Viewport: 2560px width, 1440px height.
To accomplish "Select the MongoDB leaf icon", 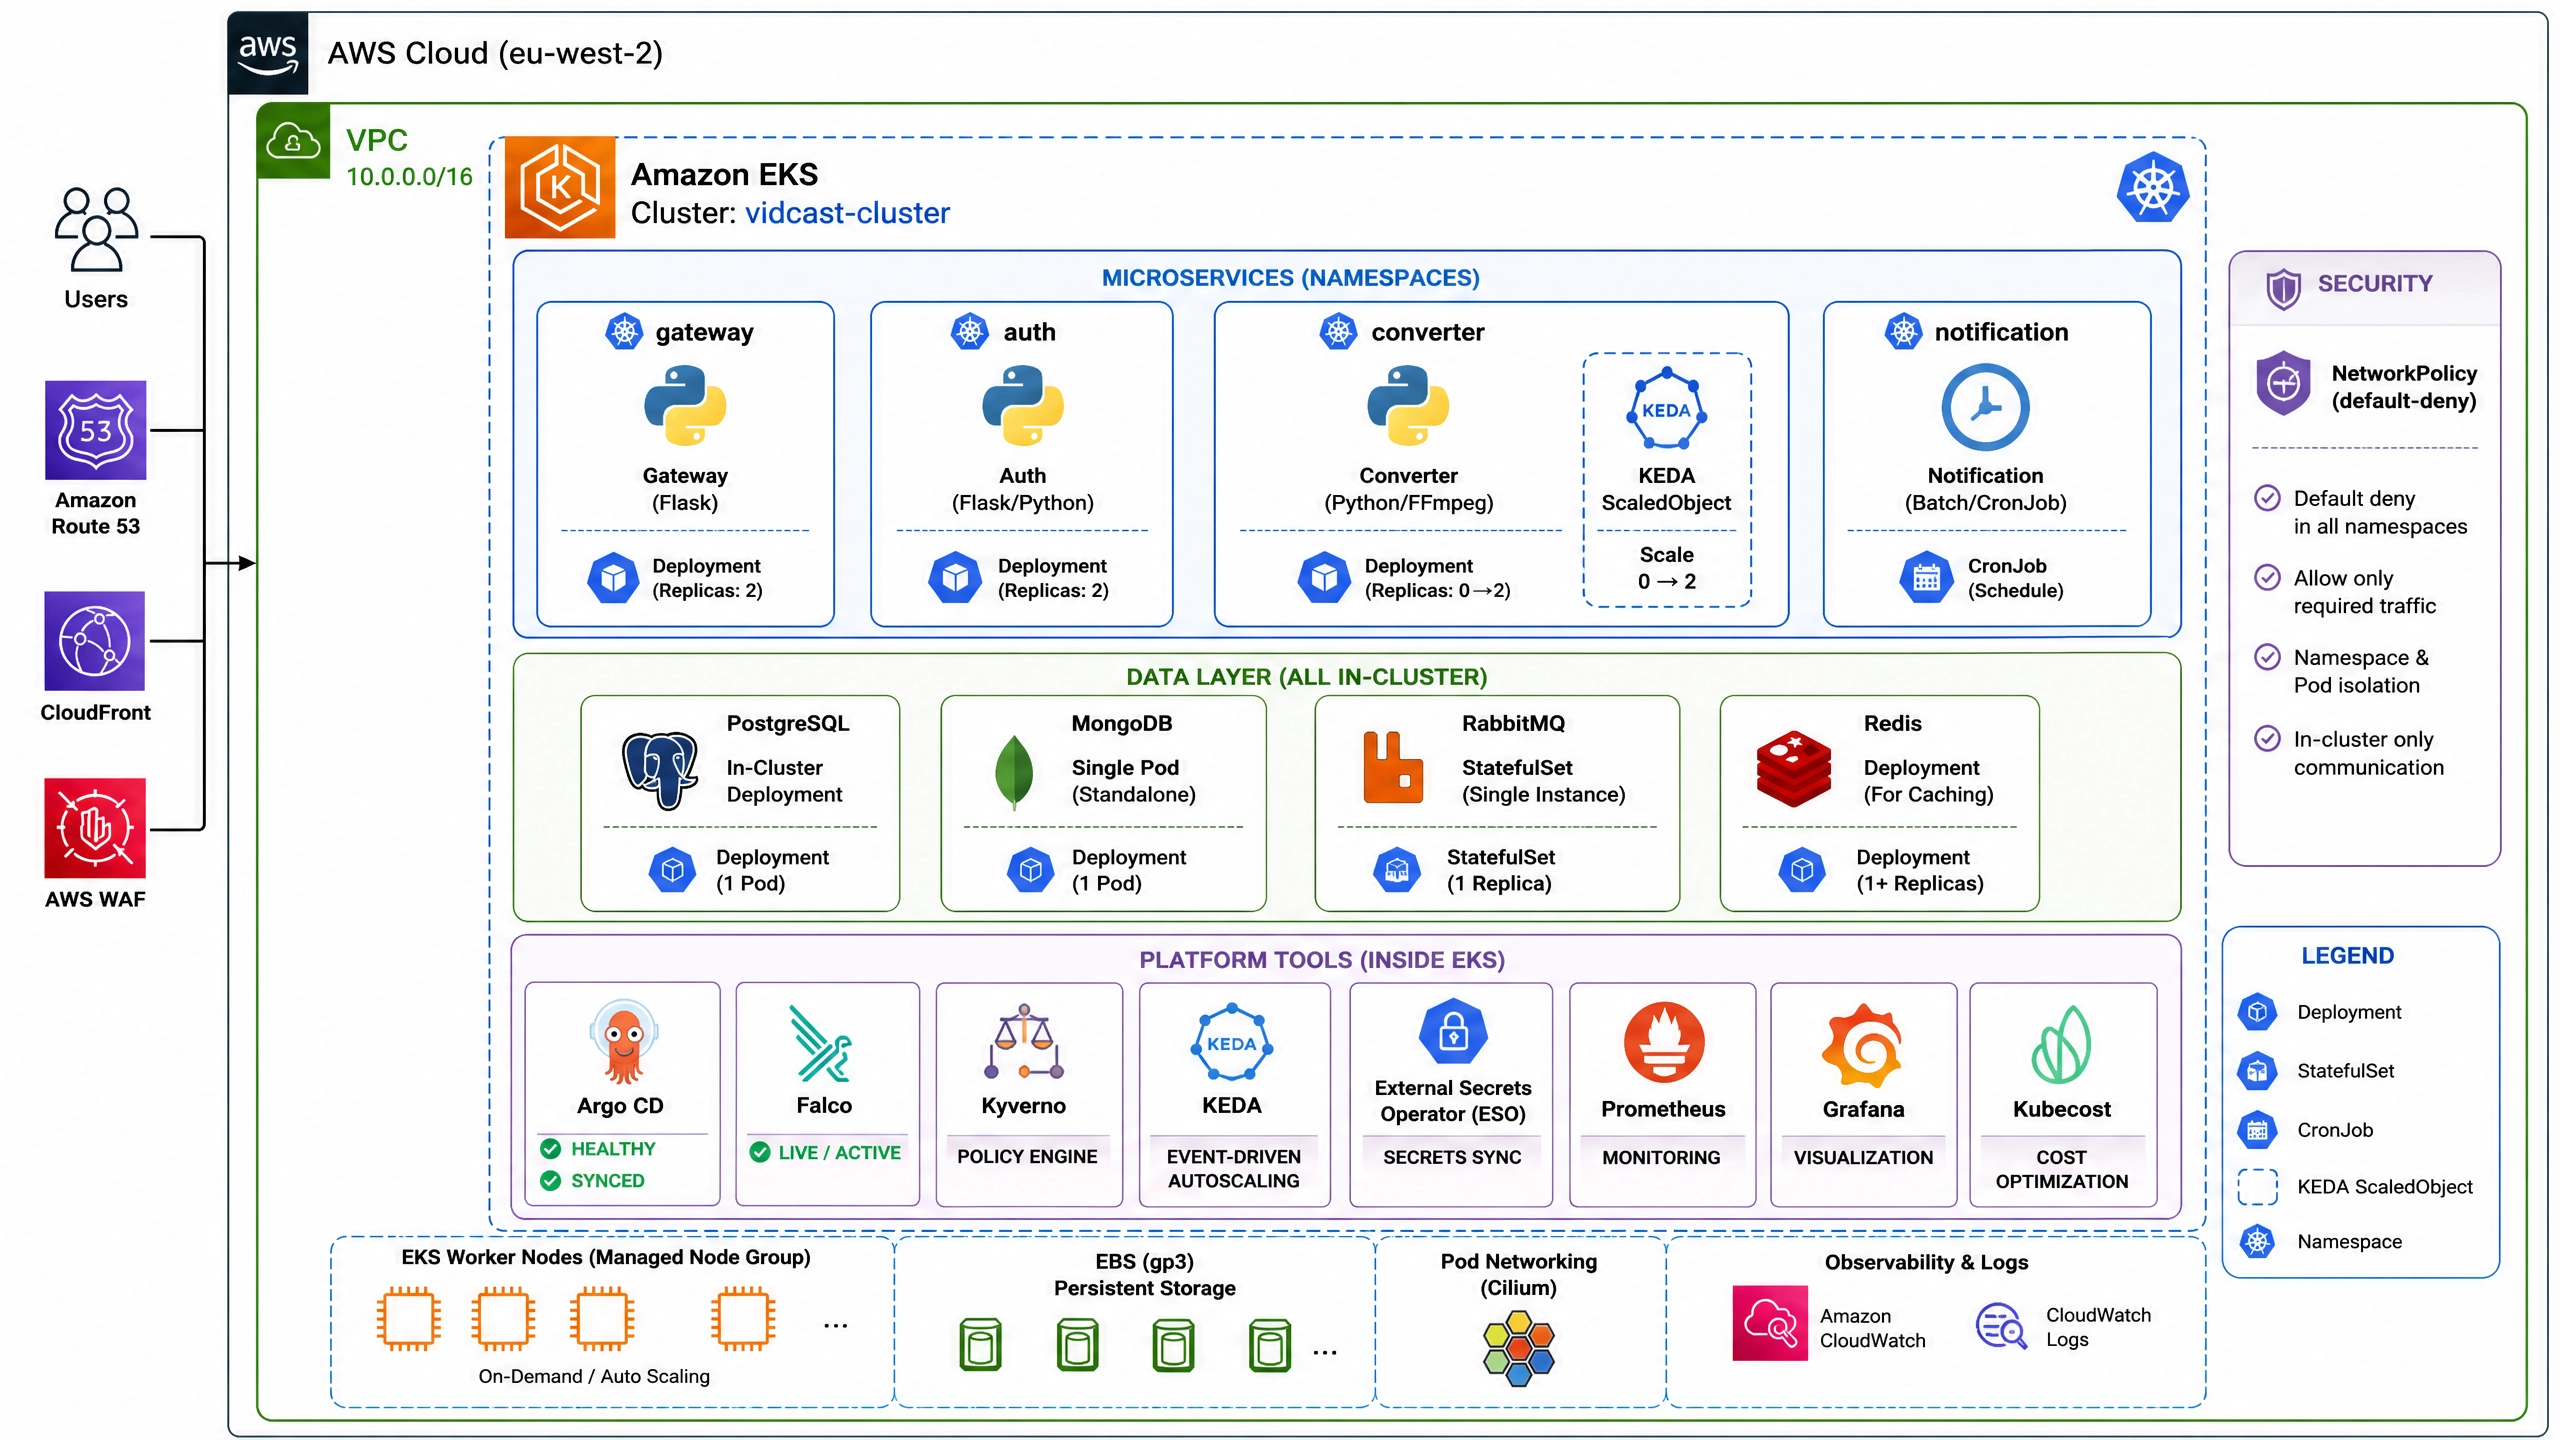I will [x=1015, y=772].
